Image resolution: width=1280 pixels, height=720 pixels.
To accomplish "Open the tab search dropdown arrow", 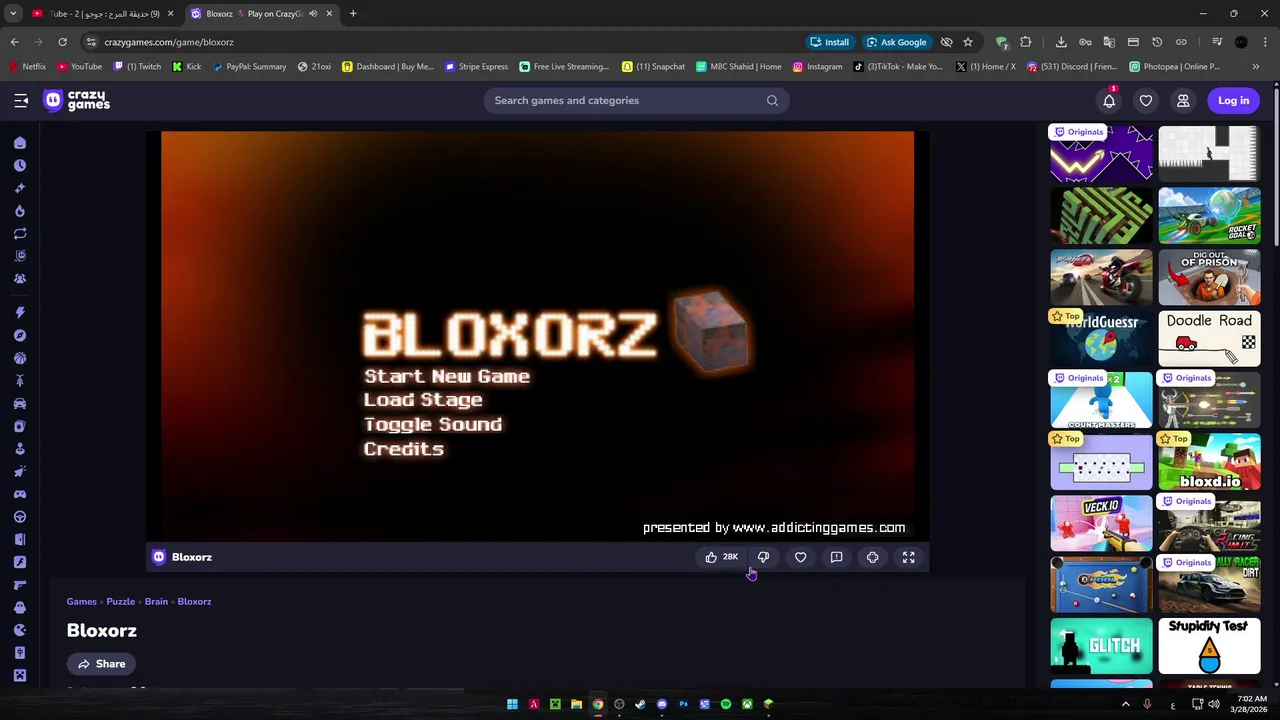I will pyautogui.click(x=13, y=14).
